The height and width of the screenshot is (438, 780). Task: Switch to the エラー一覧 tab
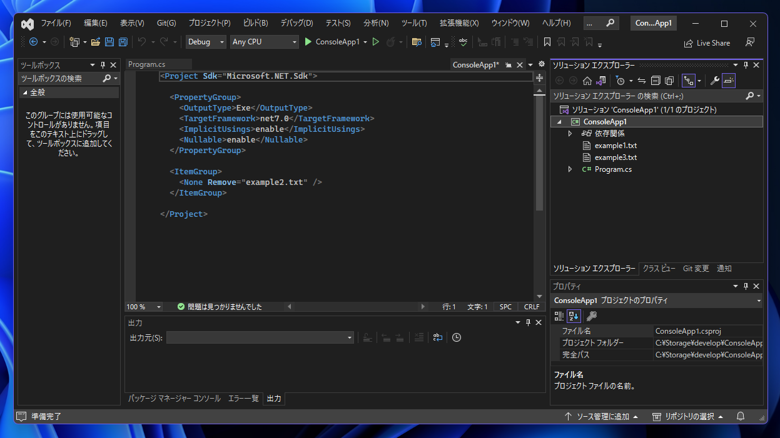[x=243, y=398]
